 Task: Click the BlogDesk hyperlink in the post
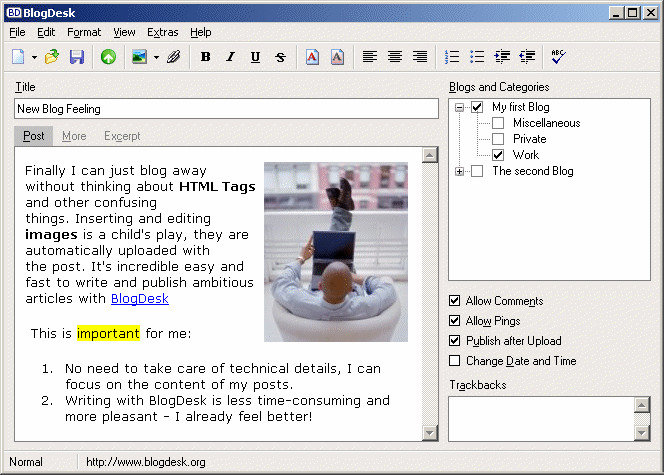[139, 298]
